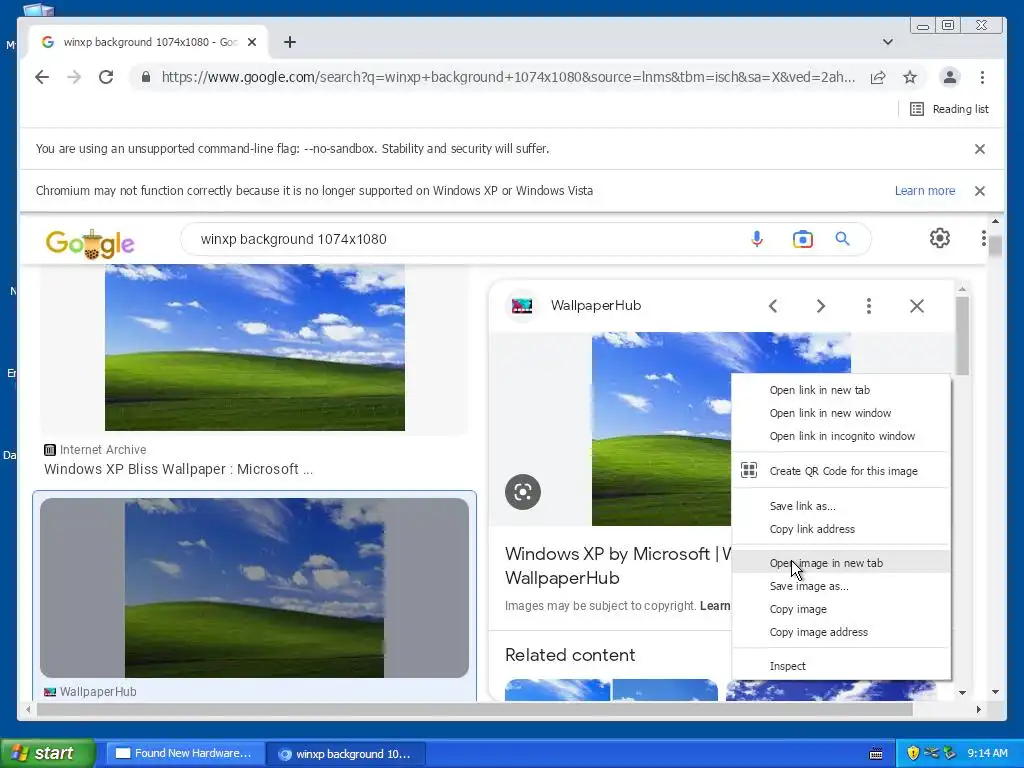Start voice search with microphone icon
The height and width of the screenshot is (768, 1024).
[757, 239]
